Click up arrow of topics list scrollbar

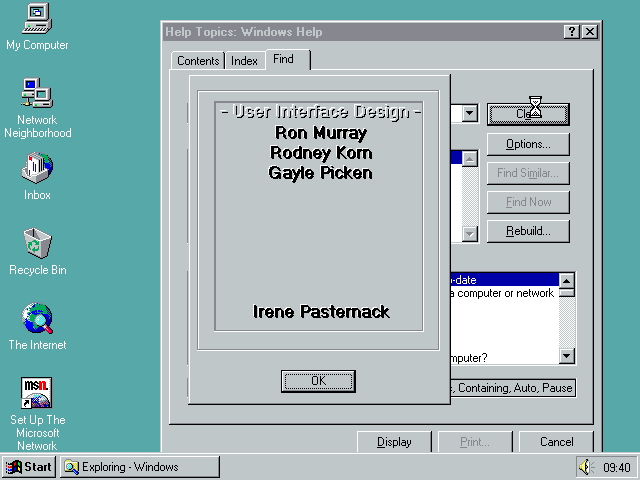[567, 281]
